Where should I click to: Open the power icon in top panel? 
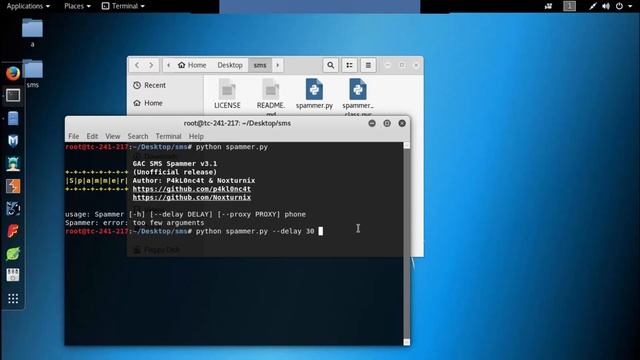pyautogui.click(x=620, y=6)
